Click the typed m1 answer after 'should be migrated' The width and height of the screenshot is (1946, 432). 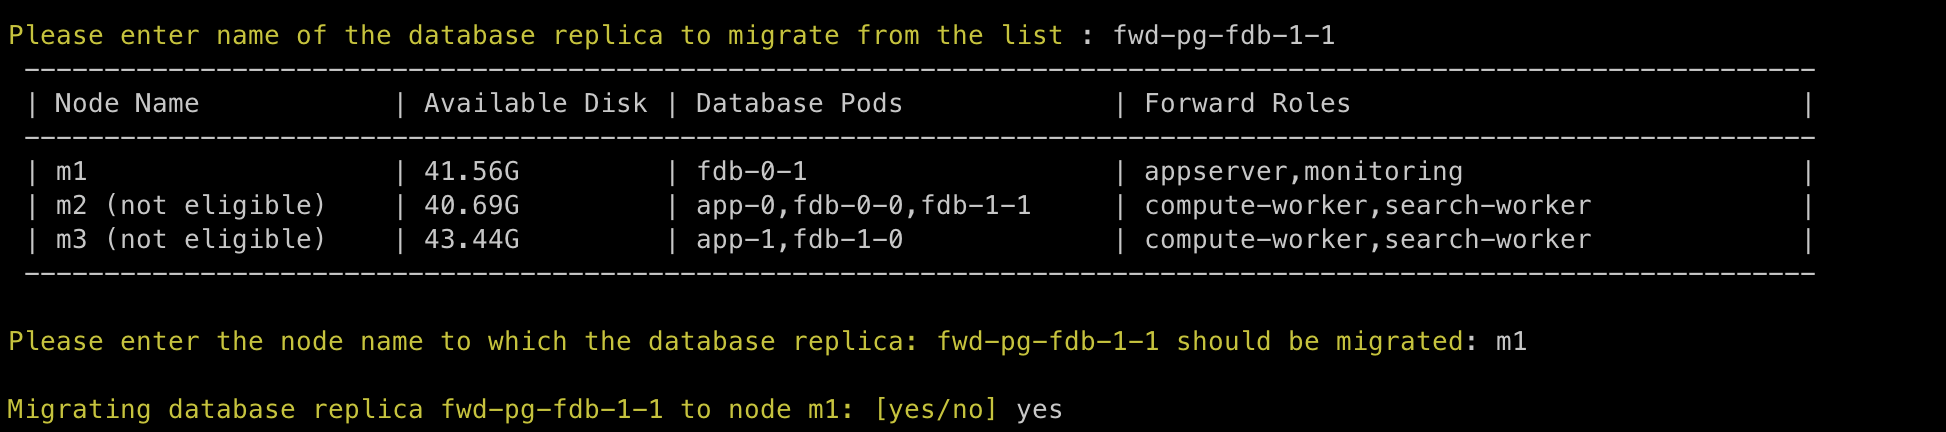coord(1511,342)
